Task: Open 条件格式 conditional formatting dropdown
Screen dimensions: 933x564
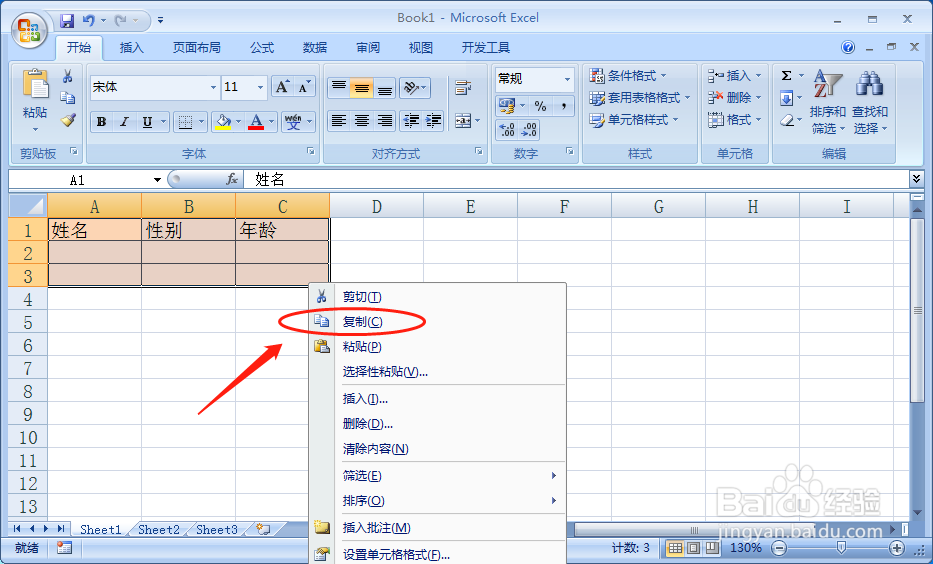Action: click(628, 76)
